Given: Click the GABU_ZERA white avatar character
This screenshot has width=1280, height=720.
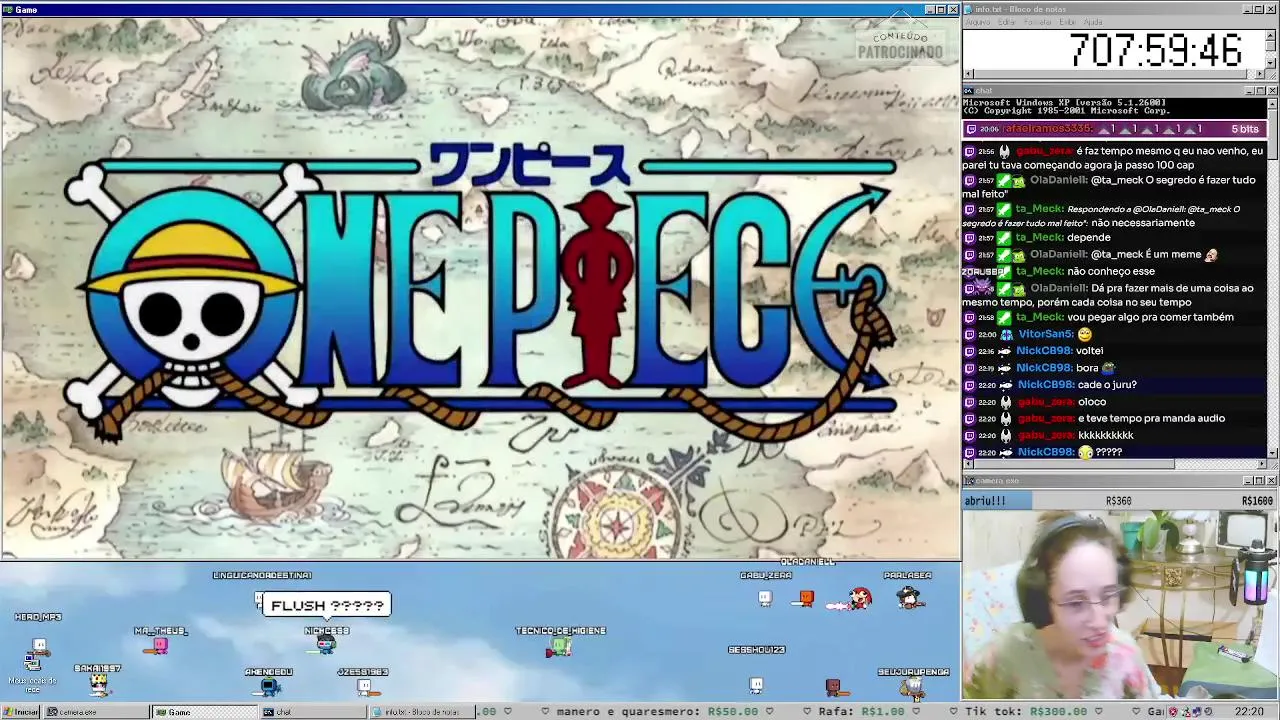Looking at the screenshot, I should 765,598.
